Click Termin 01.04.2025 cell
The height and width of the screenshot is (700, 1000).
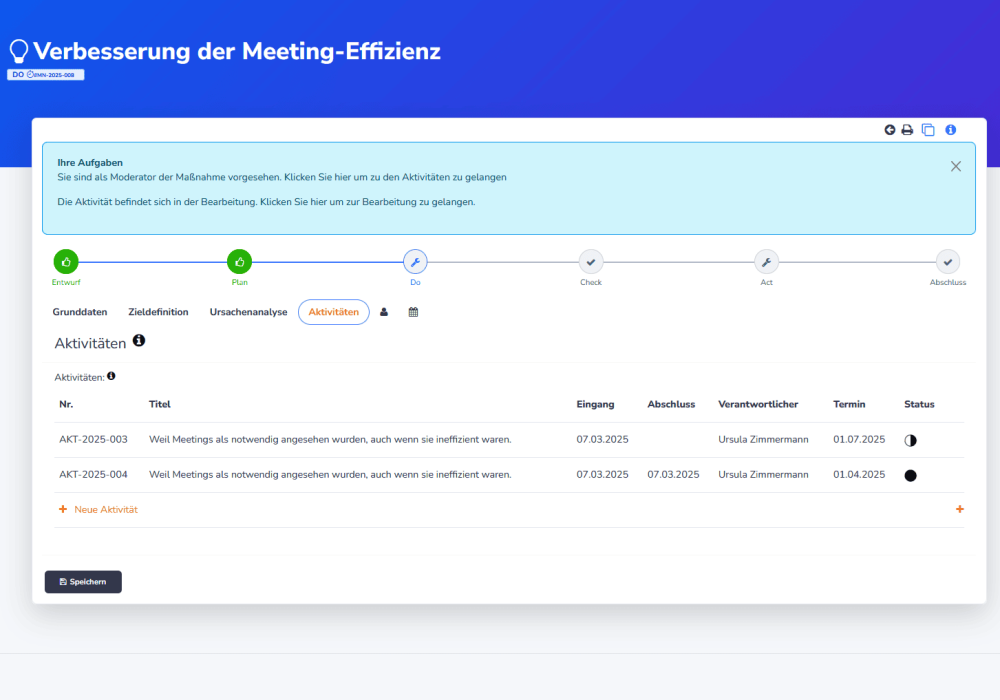[x=859, y=474]
